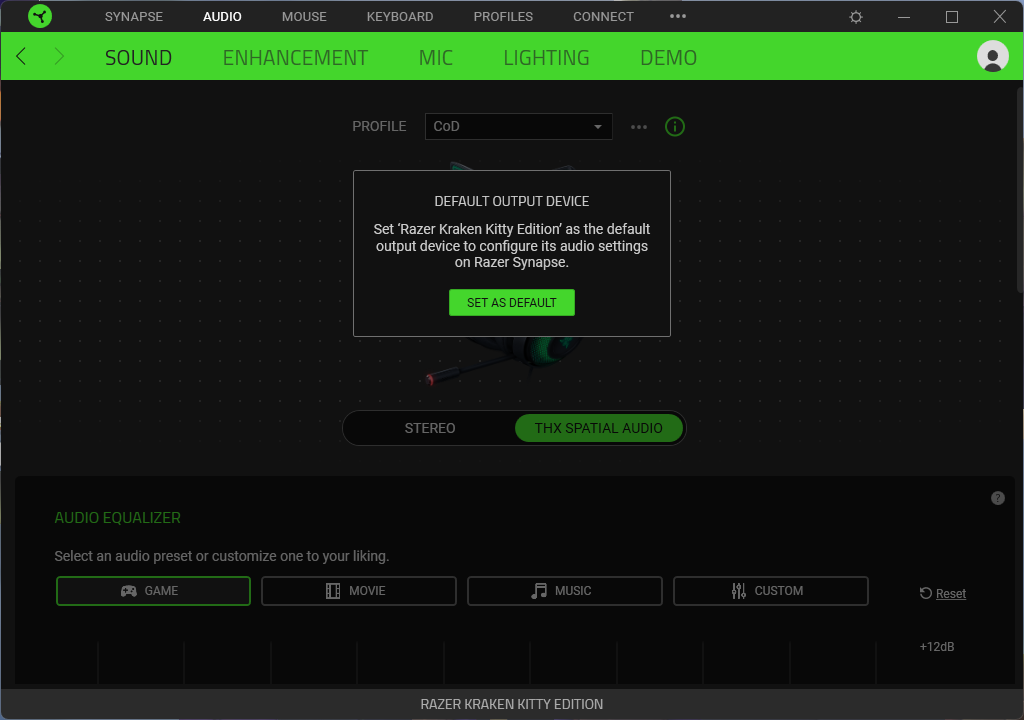Go back with the left arrow
Screen dimensions: 1024x720
click(x=21, y=57)
